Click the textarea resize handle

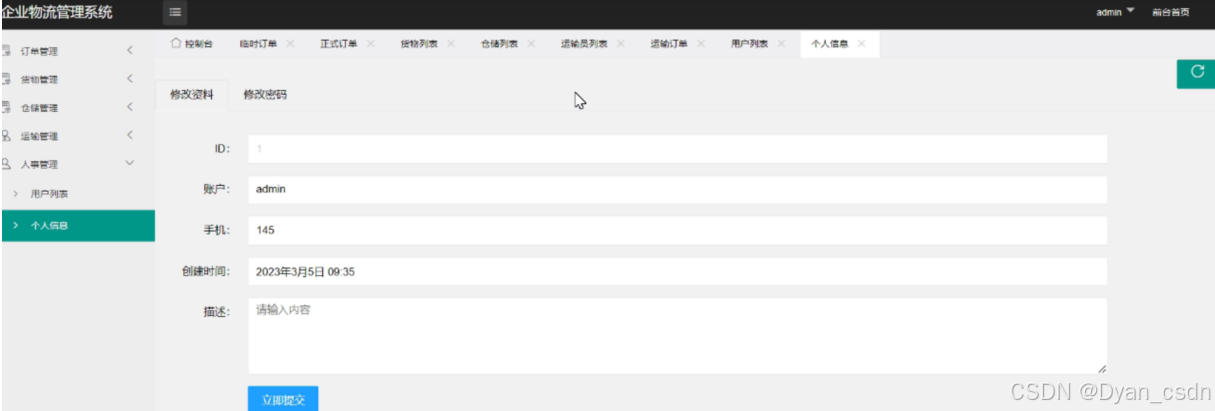click(1101, 369)
